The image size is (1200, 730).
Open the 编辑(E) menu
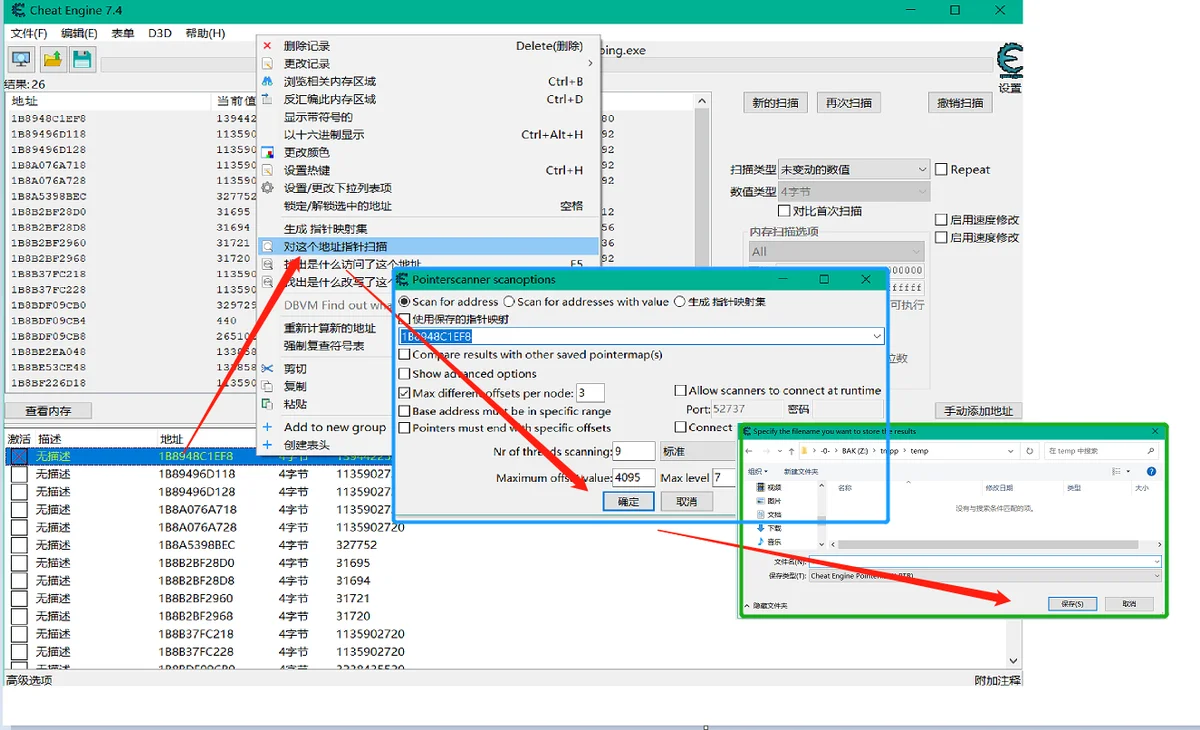(x=79, y=33)
